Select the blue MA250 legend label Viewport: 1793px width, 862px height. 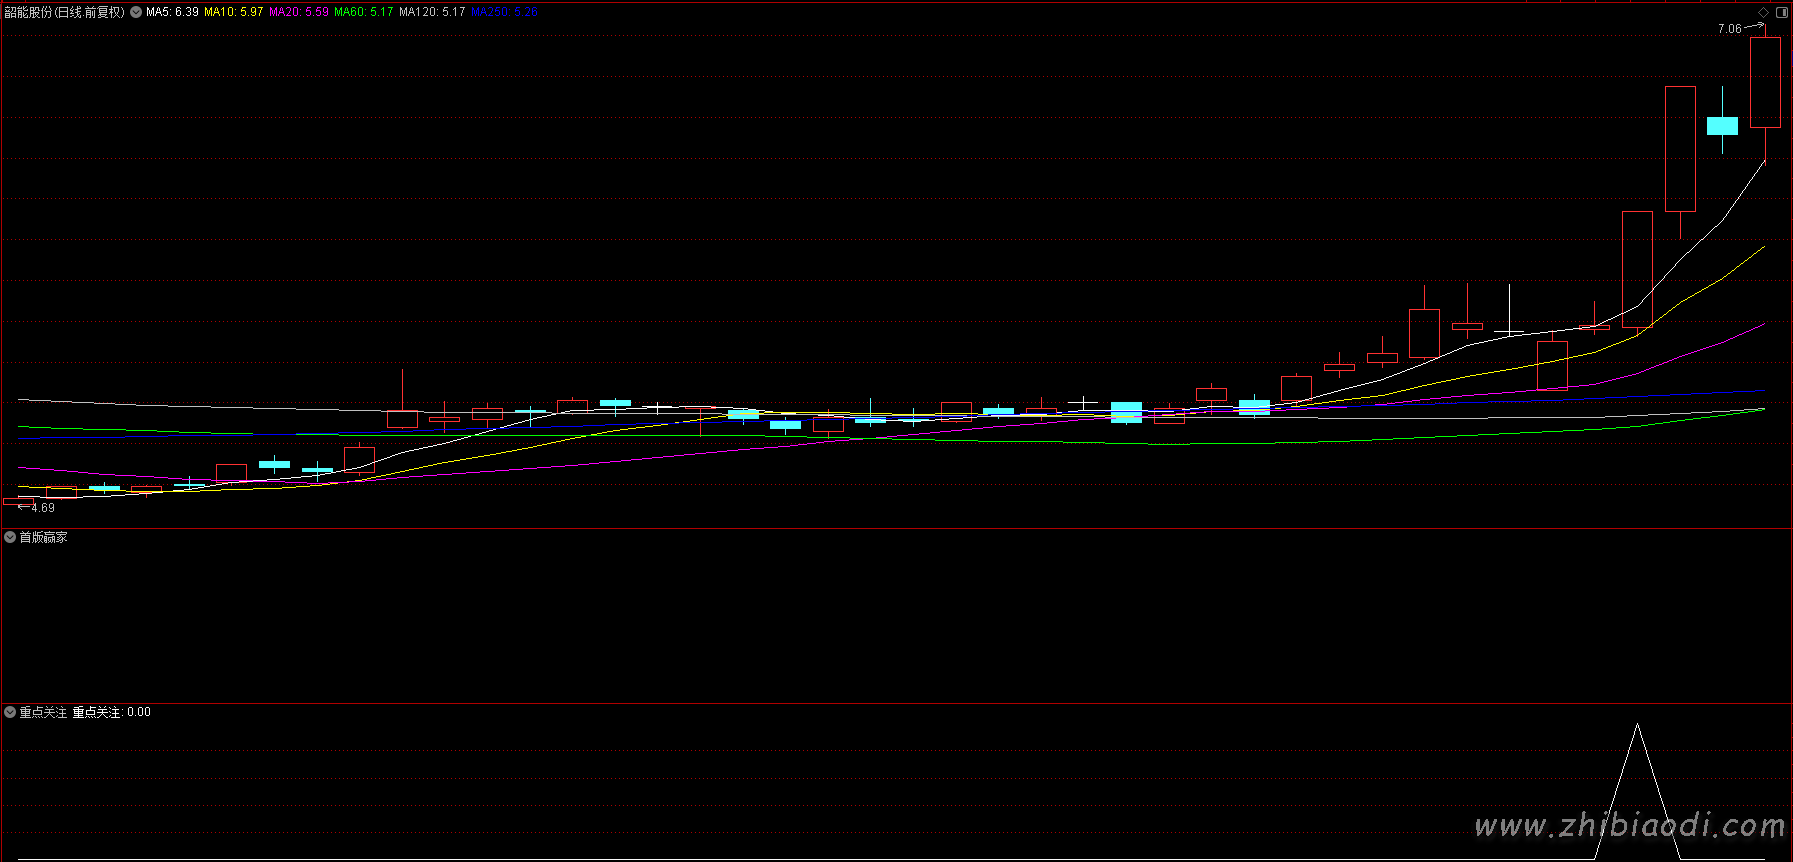click(x=504, y=12)
